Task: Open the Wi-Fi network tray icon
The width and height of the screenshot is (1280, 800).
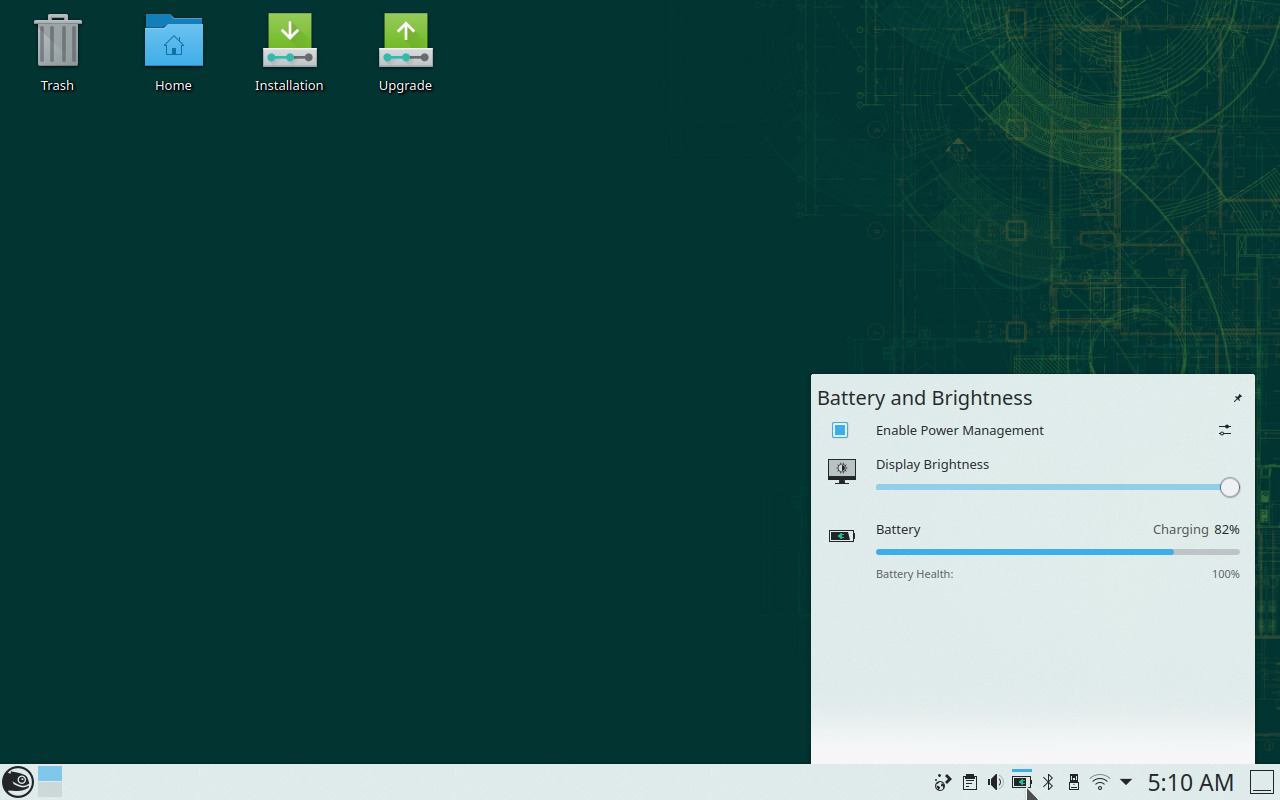Action: [1100, 782]
